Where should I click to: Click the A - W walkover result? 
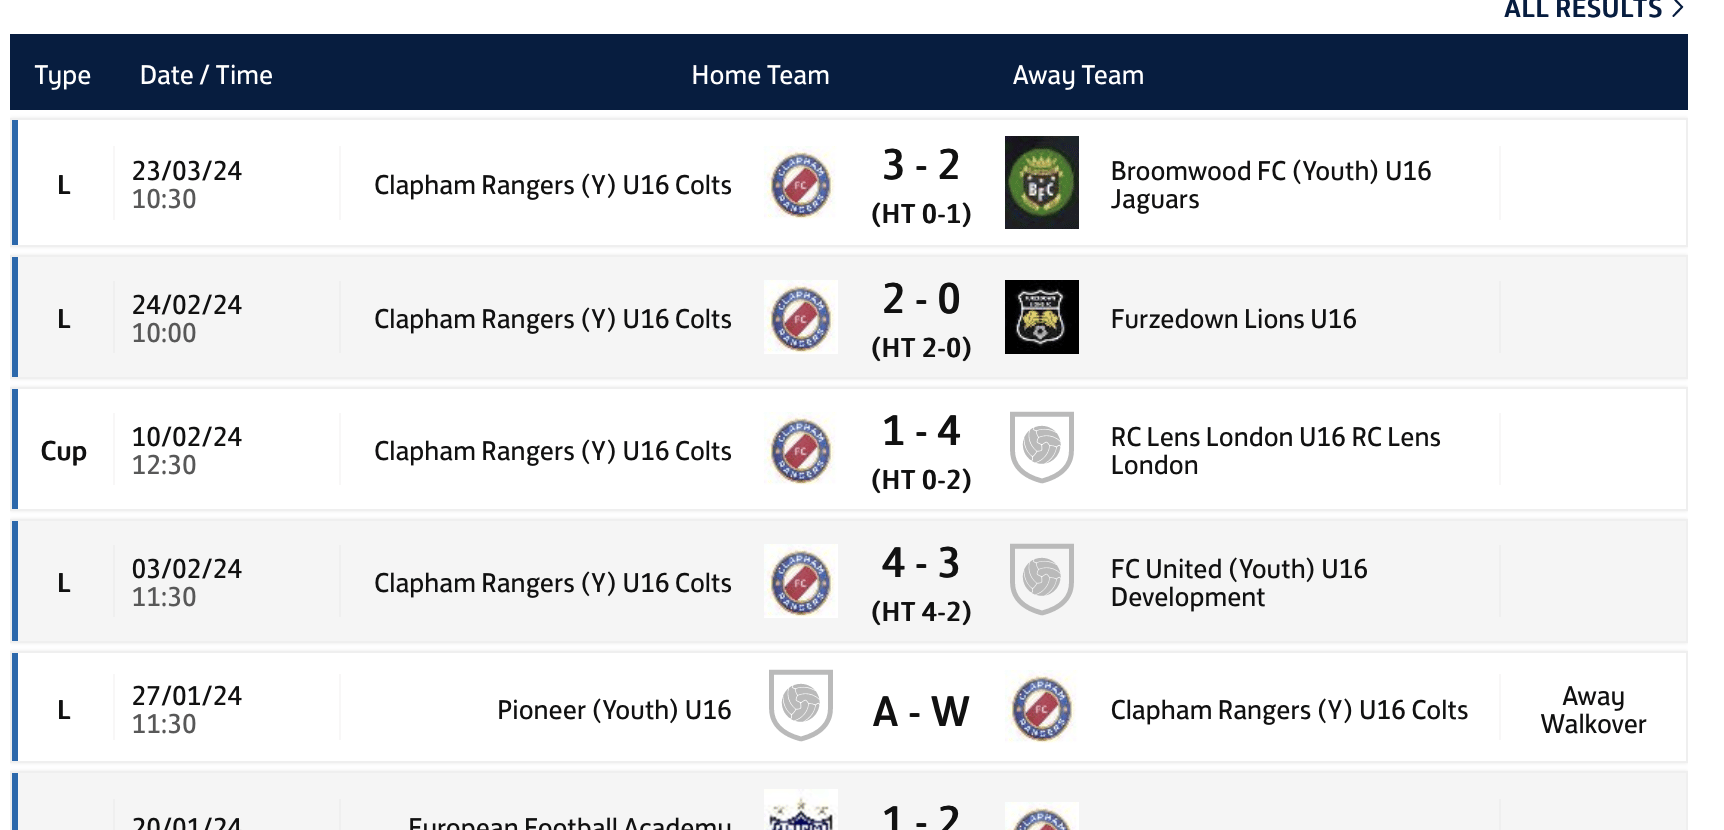(921, 712)
